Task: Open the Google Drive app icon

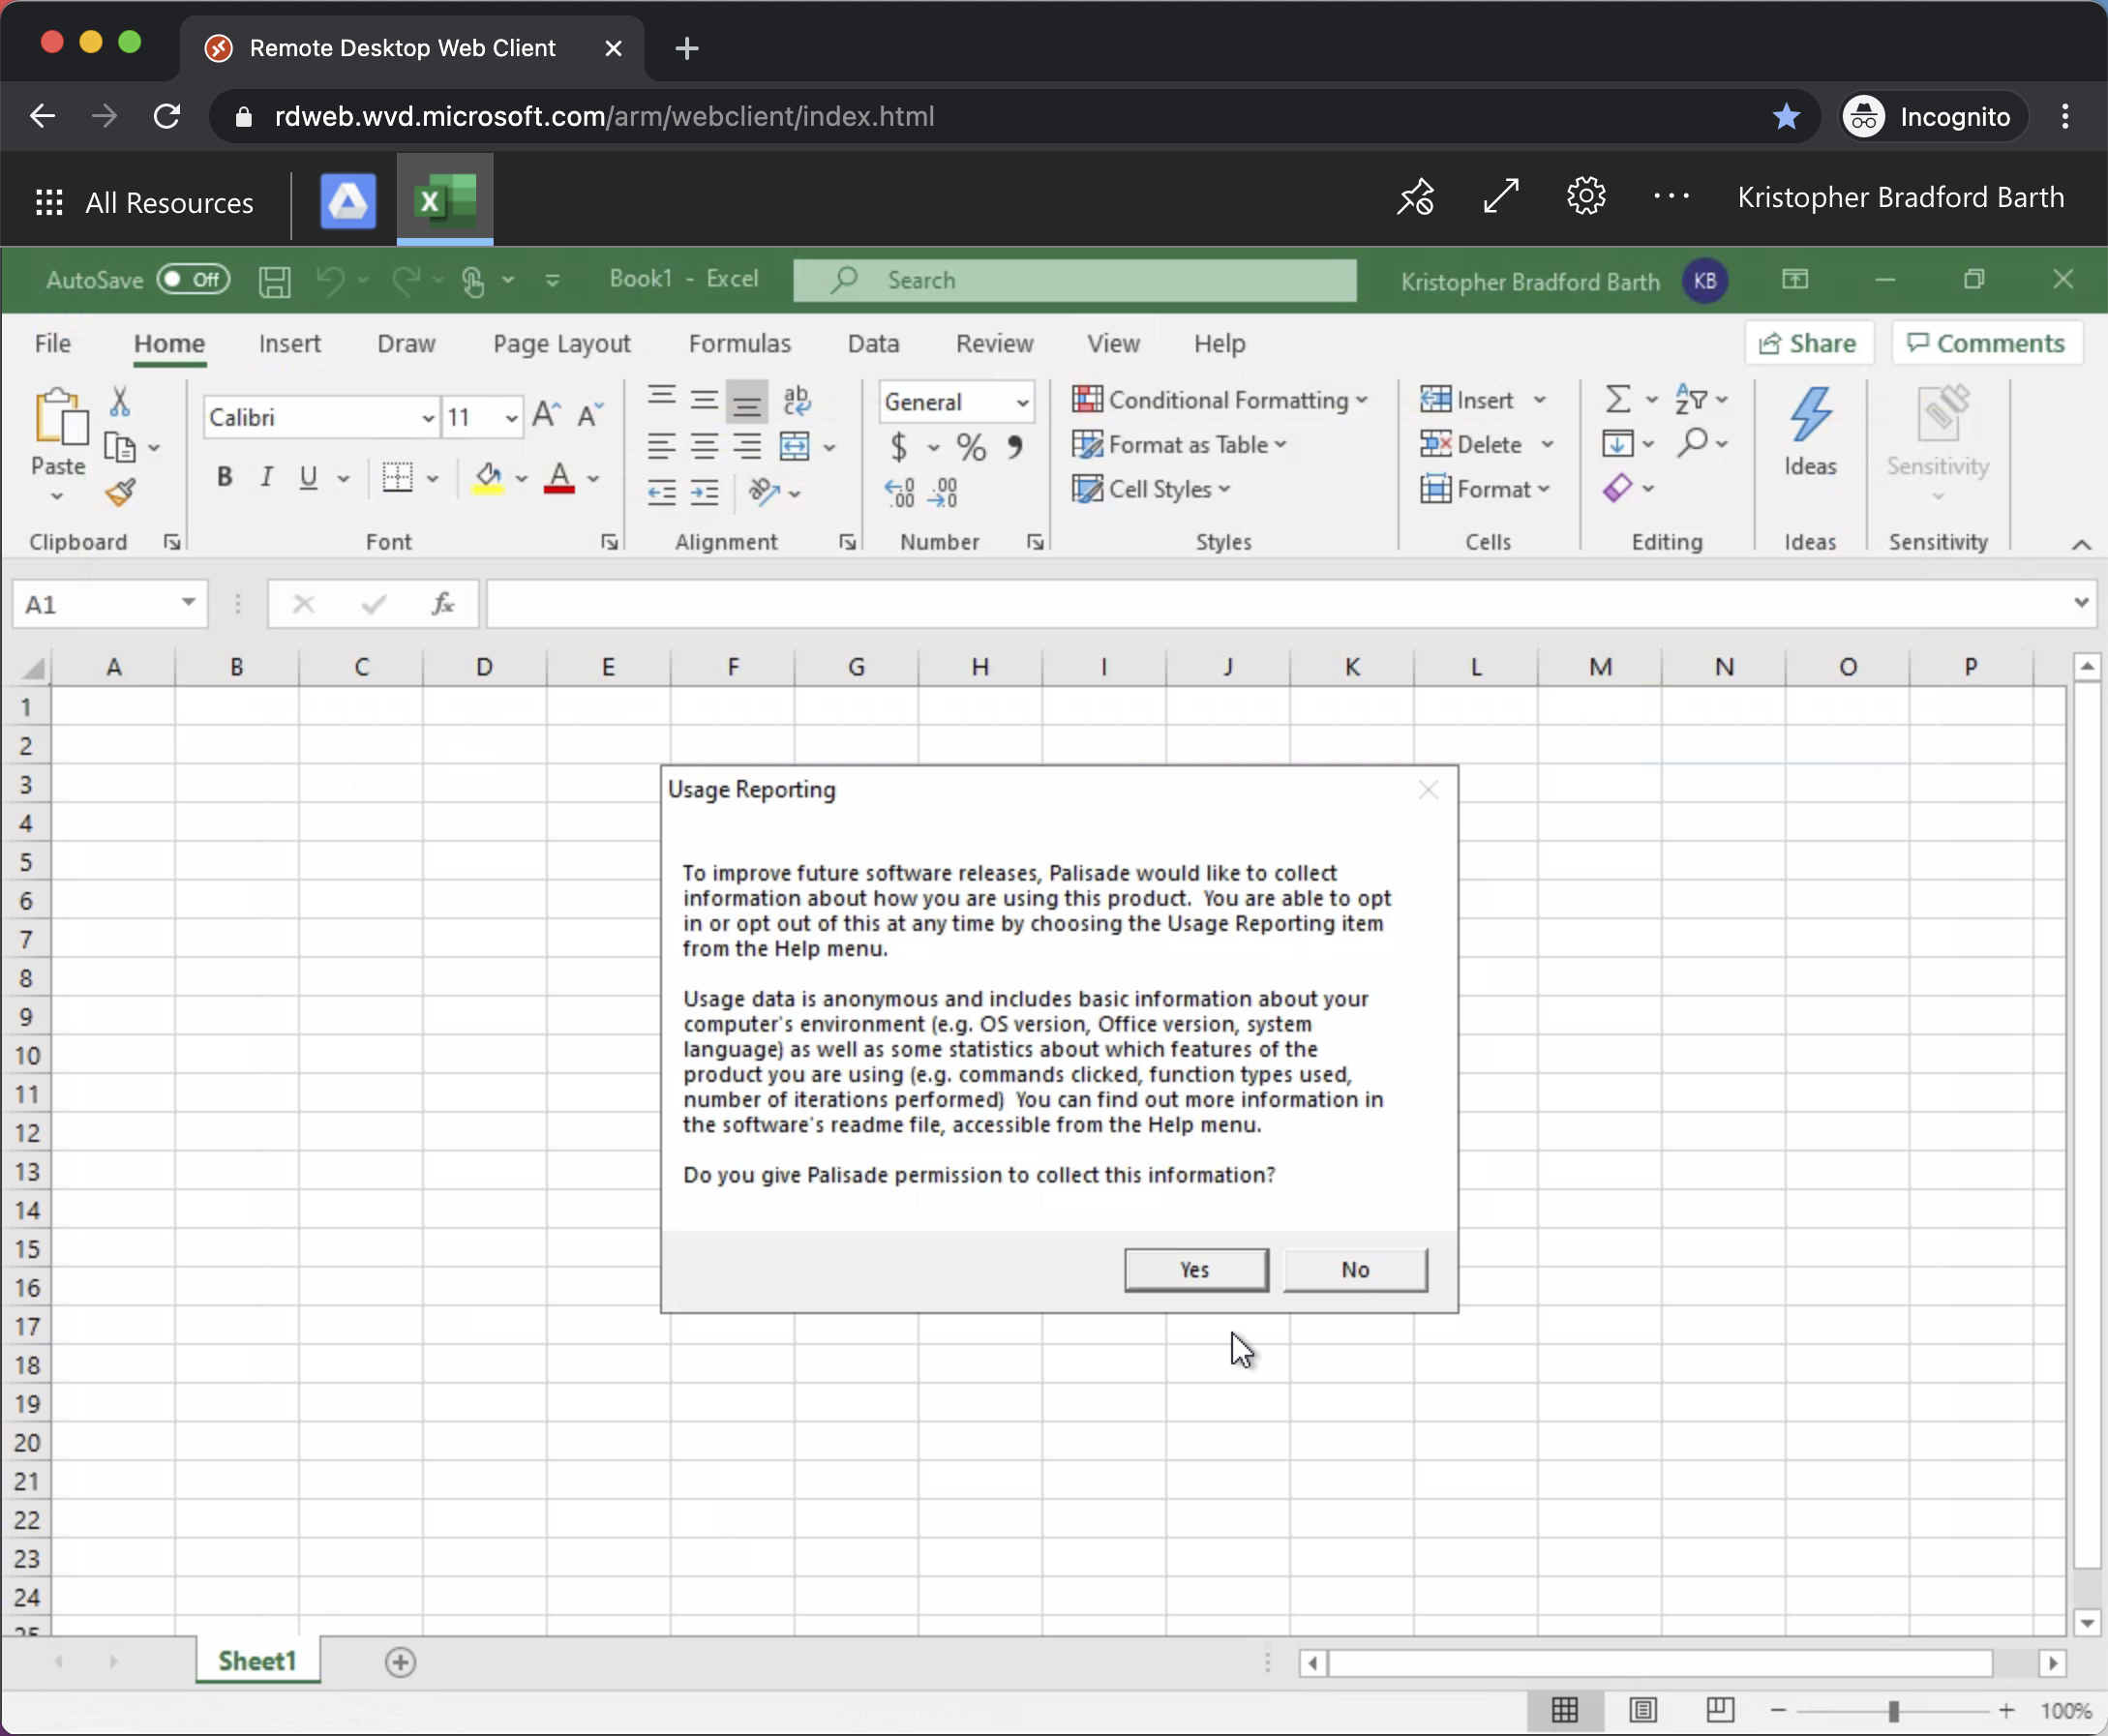Action: click(x=348, y=201)
